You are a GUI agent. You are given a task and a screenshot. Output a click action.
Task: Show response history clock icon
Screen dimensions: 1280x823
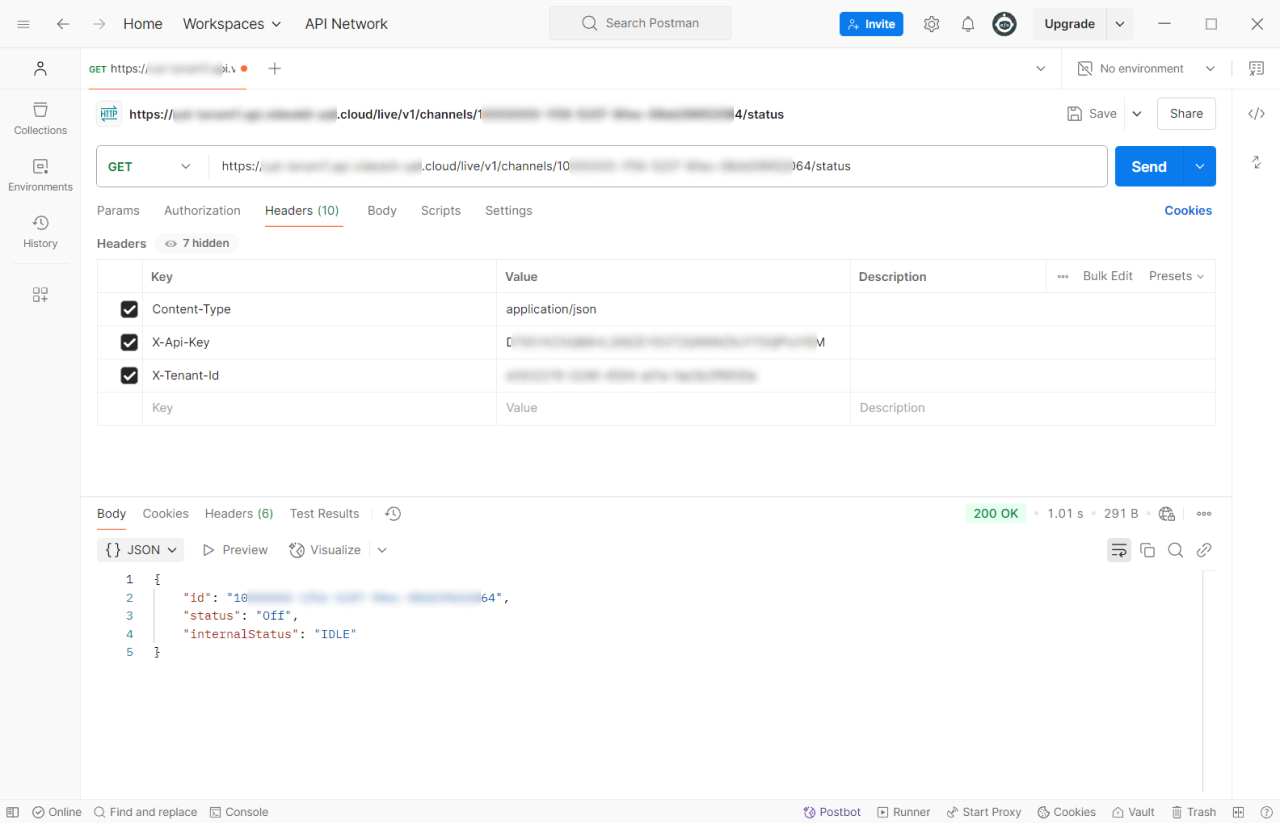point(393,513)
